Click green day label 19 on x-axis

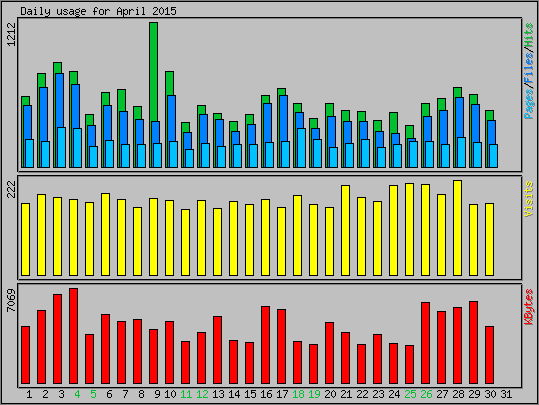[x=314, y=394]
